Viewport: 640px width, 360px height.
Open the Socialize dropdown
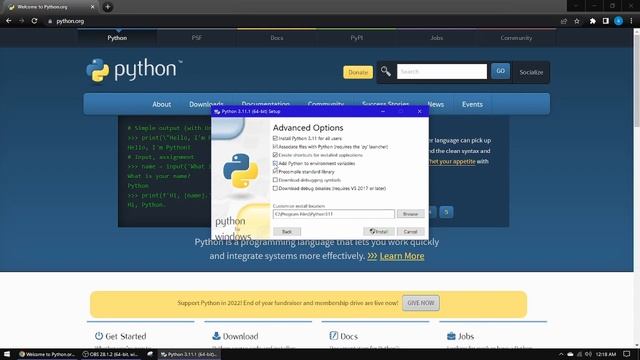(x=531, y=72)
